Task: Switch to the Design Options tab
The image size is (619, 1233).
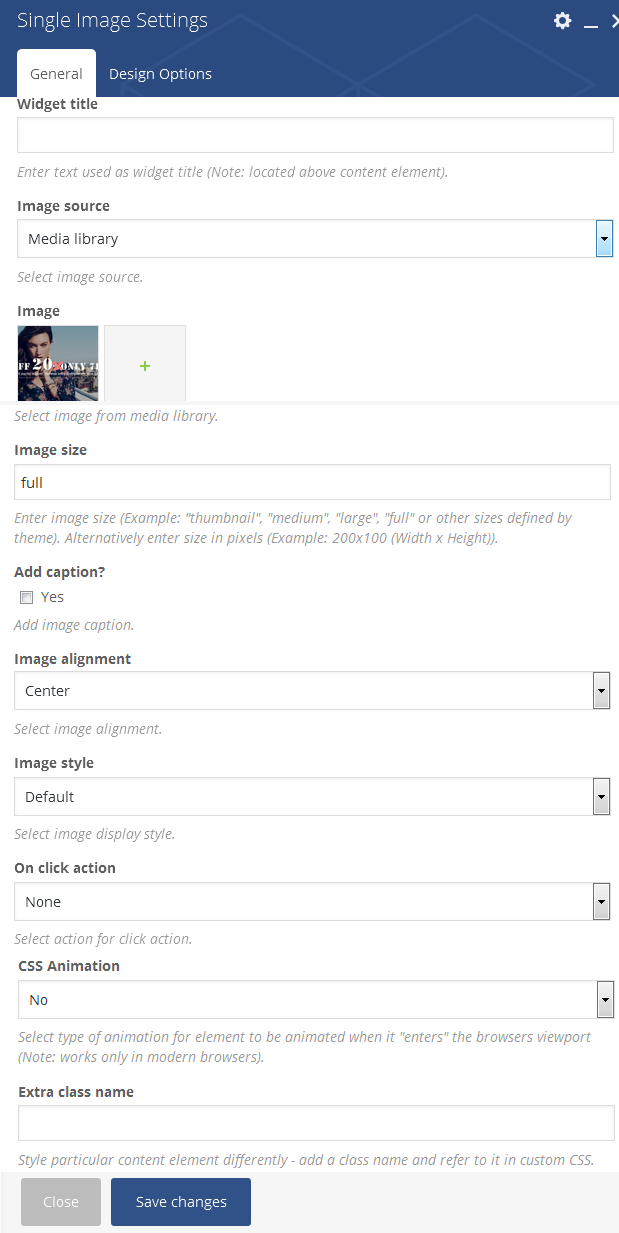Action: pos(160,74)
